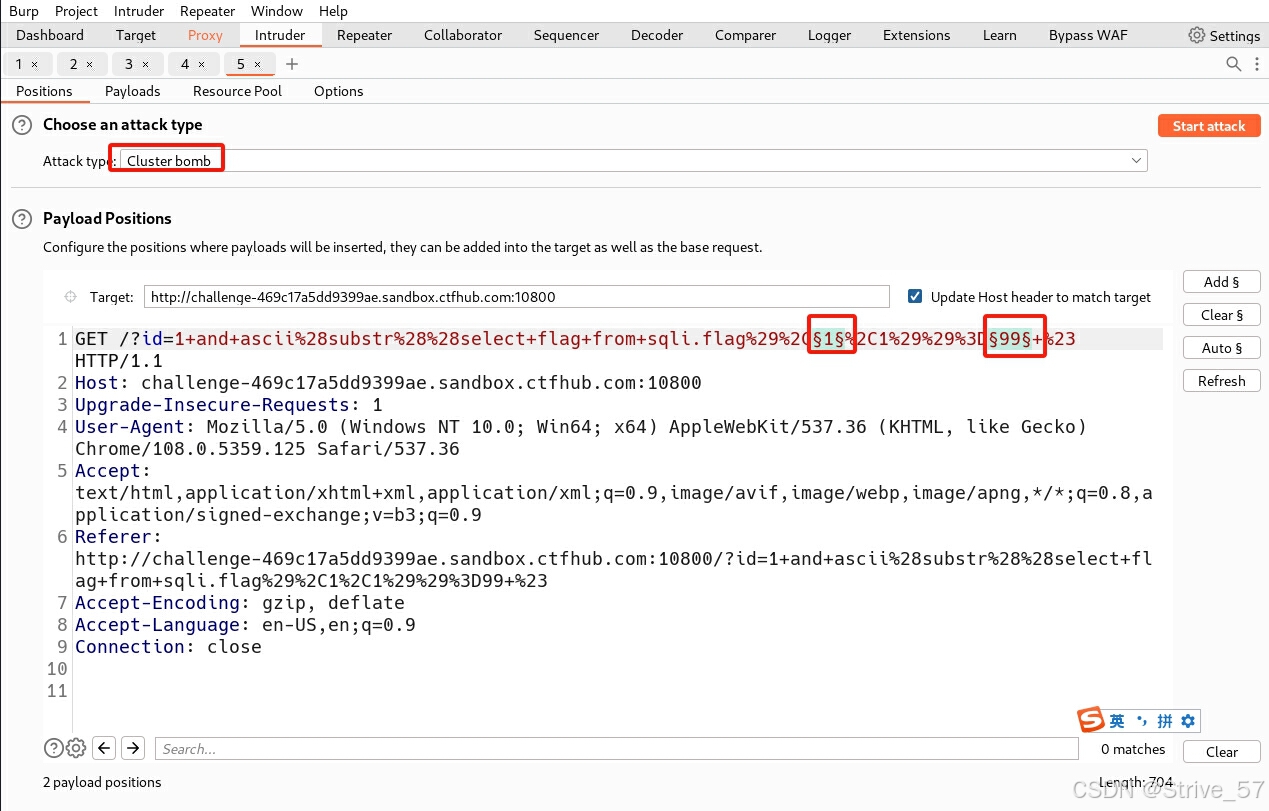Click Start attack button
1269x811 pixels.
(1208, 126)
